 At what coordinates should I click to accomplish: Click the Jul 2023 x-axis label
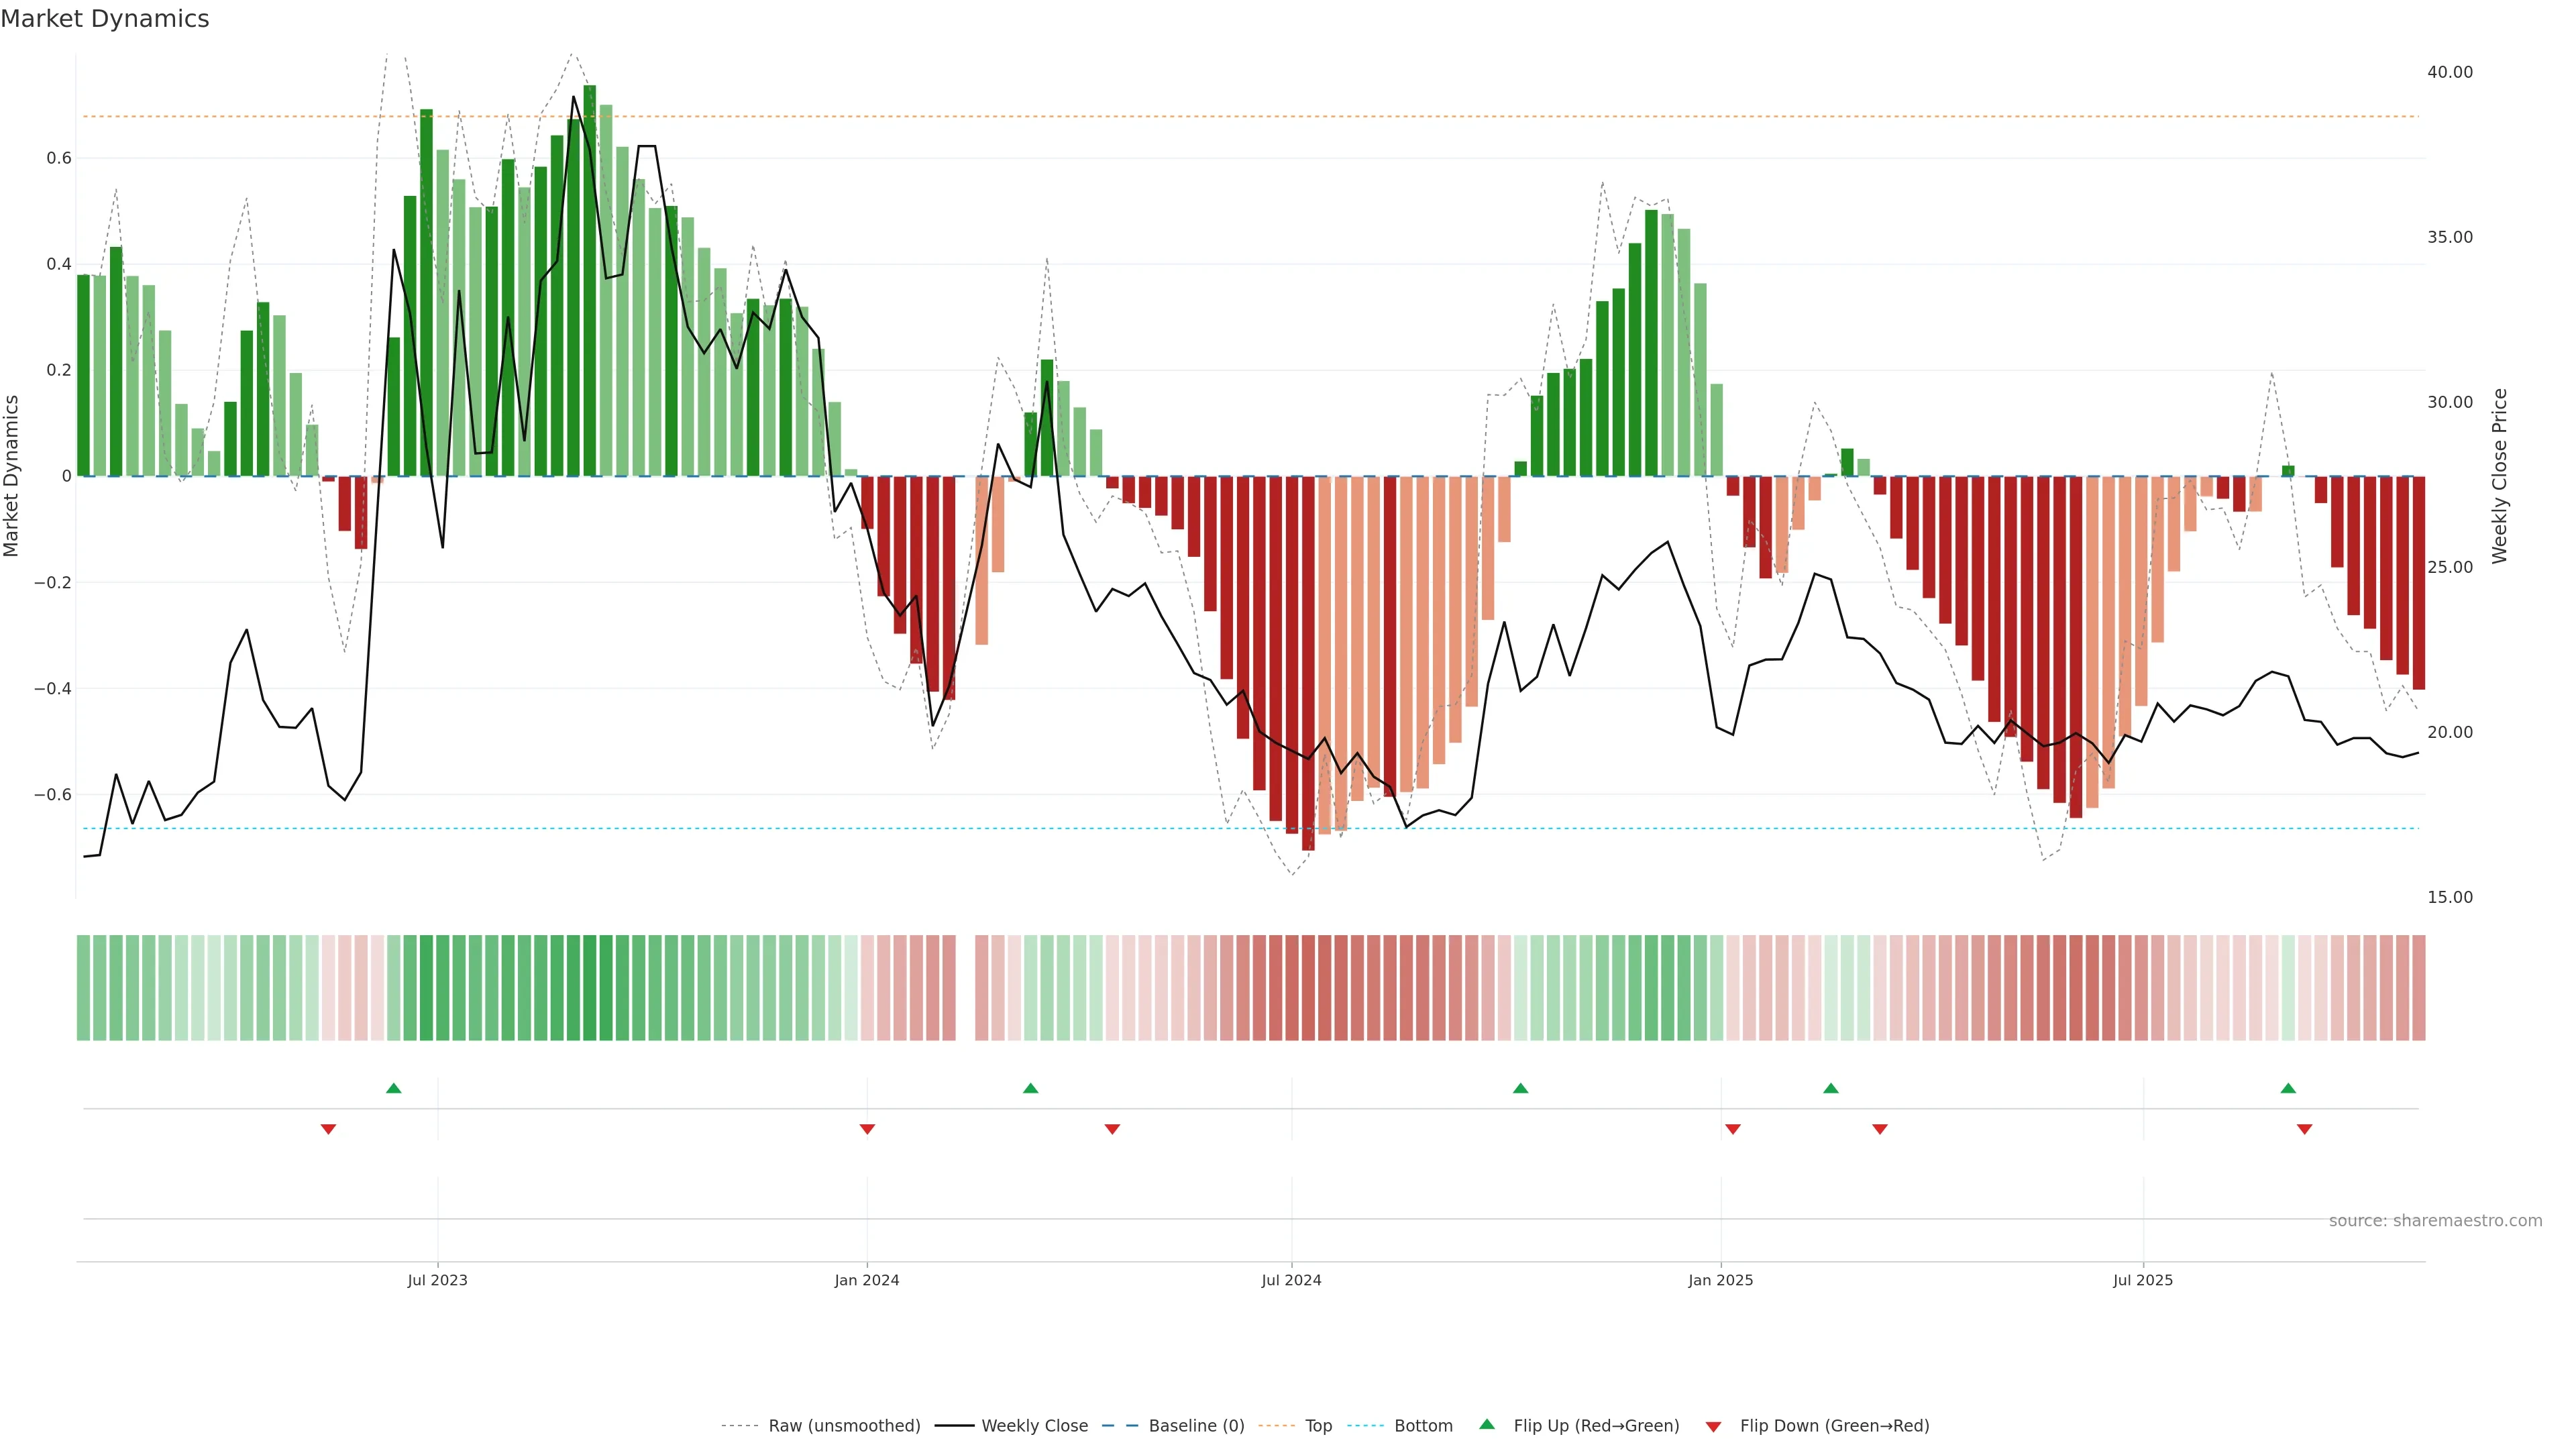click(437, 1280)
